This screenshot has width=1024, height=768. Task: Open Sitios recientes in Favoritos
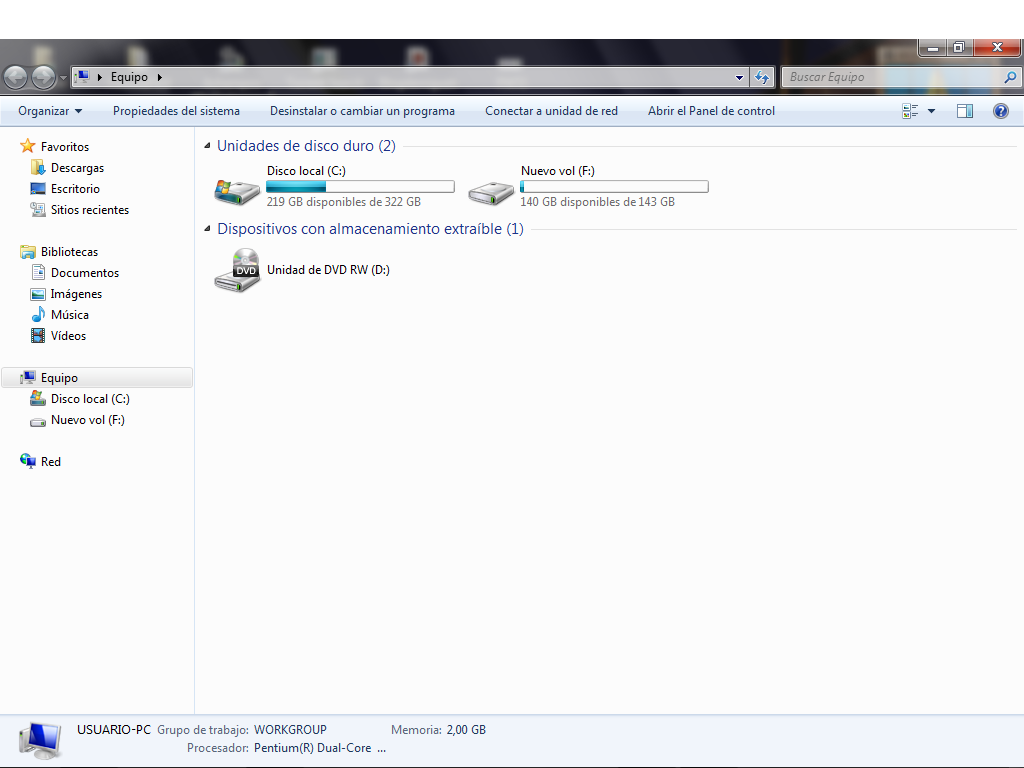(x=89, y=210)
